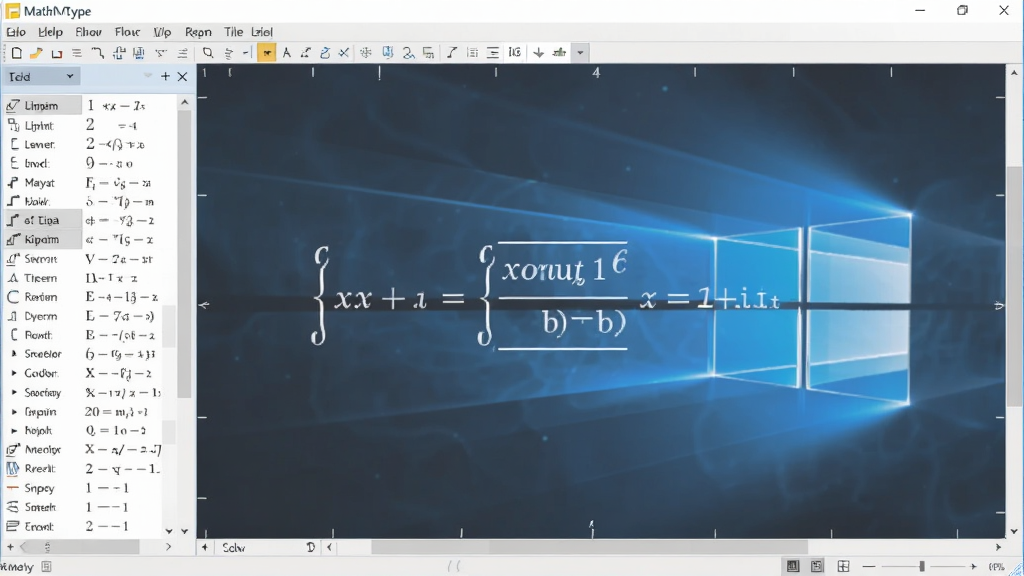Click the small icon beside status bar text
This screenshot has height=576, width=1024.
46,567
